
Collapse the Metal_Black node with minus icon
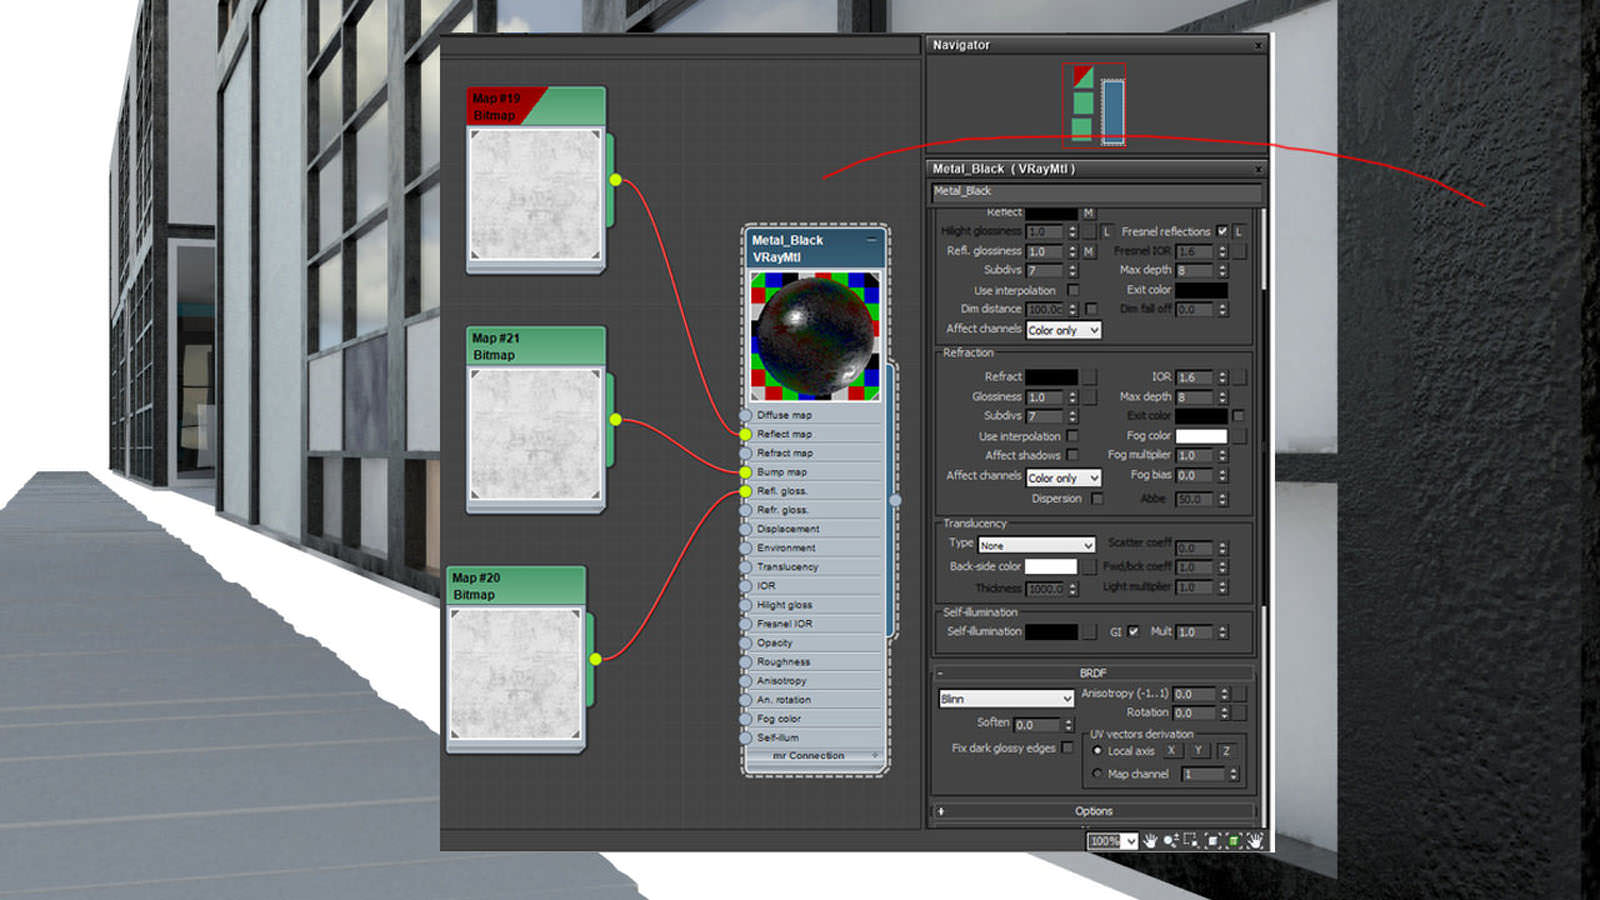(872, 240)
